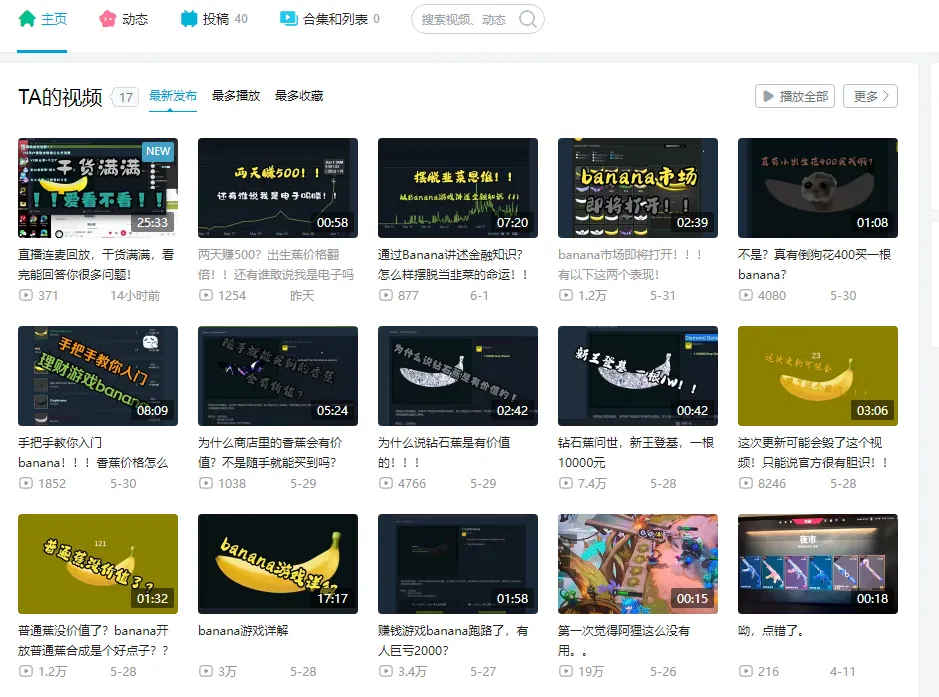Open title 直播连麦回放，干货满满

click(96, 265)
